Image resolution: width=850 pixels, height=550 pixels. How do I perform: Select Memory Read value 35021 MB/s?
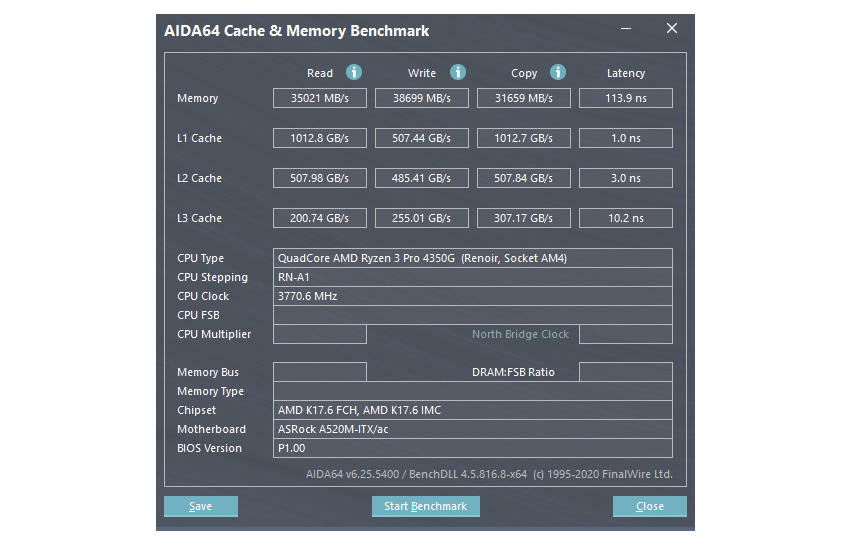coord(320,98)
